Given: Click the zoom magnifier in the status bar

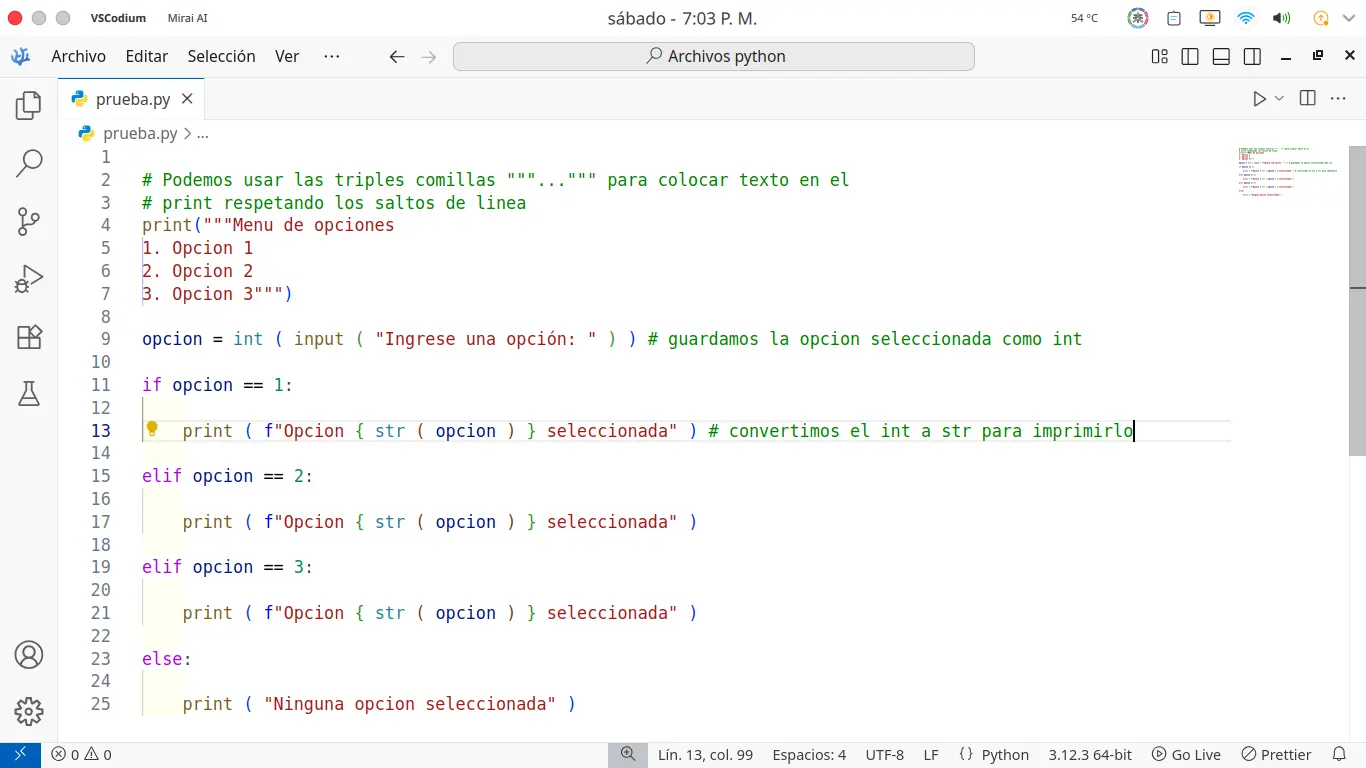Looking at the screenshot, I should pos(628,755).
